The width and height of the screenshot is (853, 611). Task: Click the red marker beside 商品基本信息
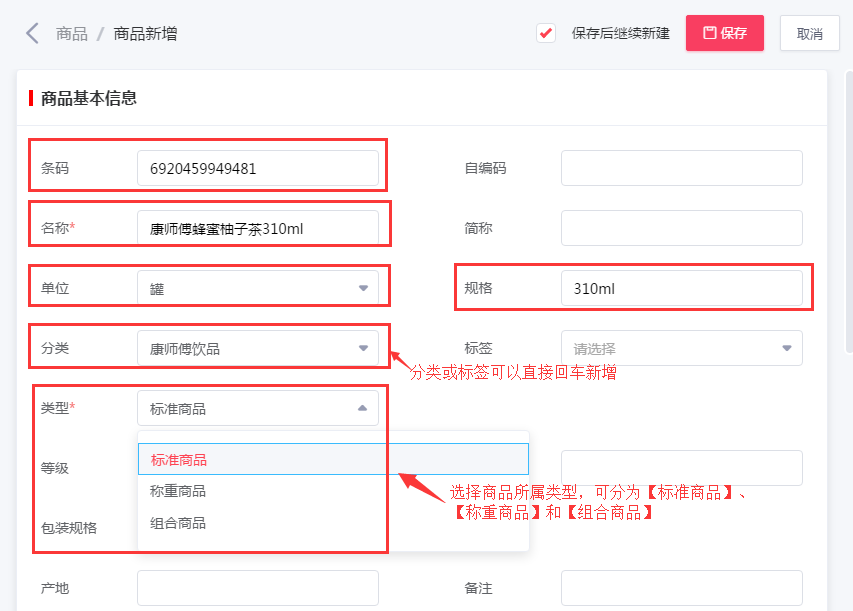[x=29, y=97]
